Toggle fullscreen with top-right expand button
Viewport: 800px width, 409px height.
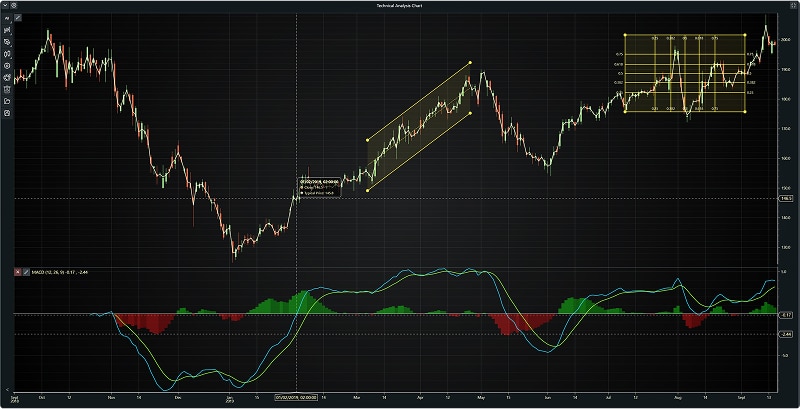(792, 5)
